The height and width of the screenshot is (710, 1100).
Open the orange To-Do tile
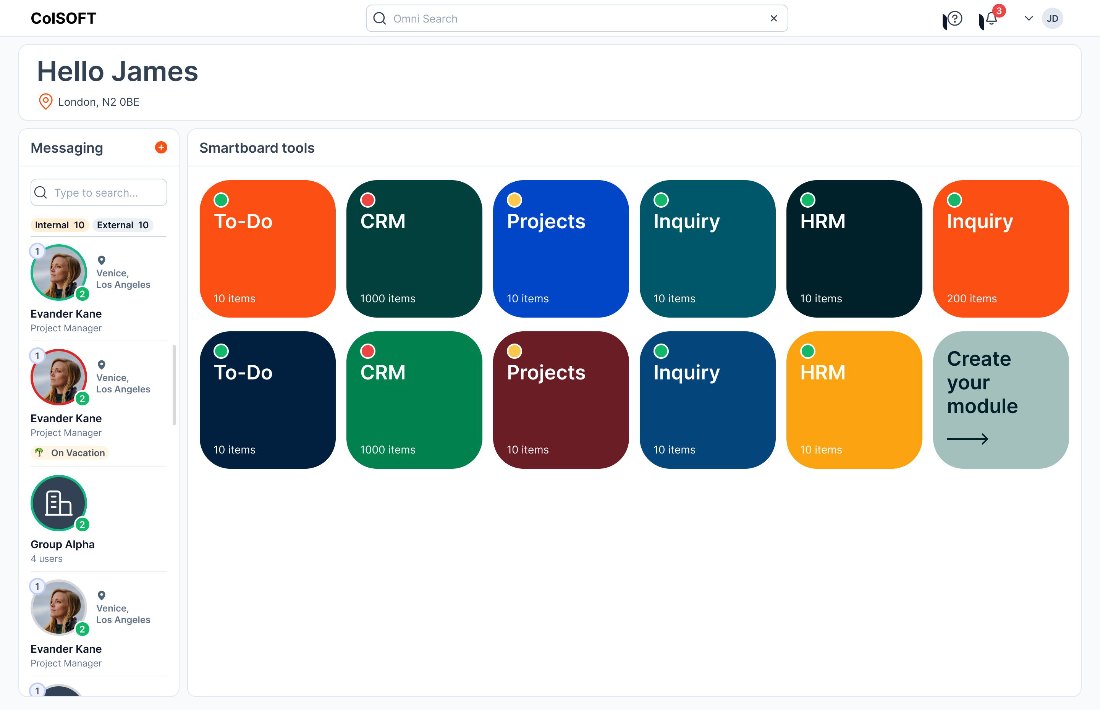[x=268, y=249]
